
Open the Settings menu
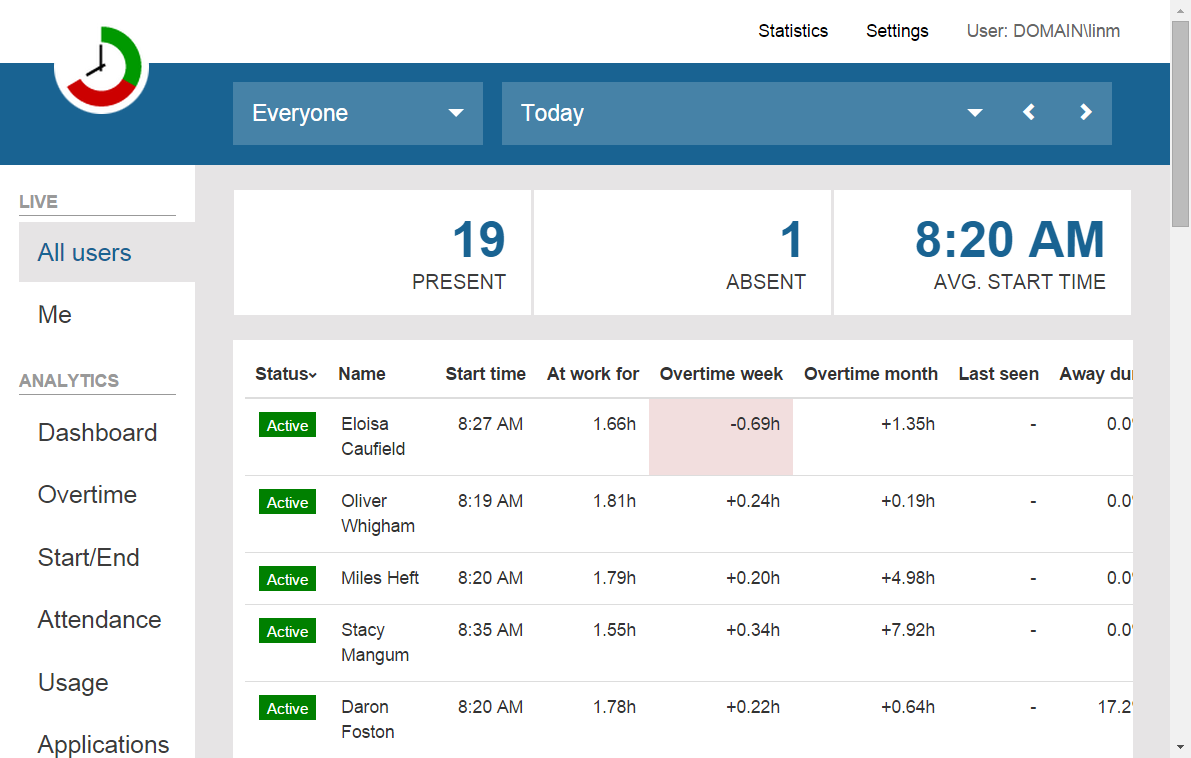[x=897, y=31]
